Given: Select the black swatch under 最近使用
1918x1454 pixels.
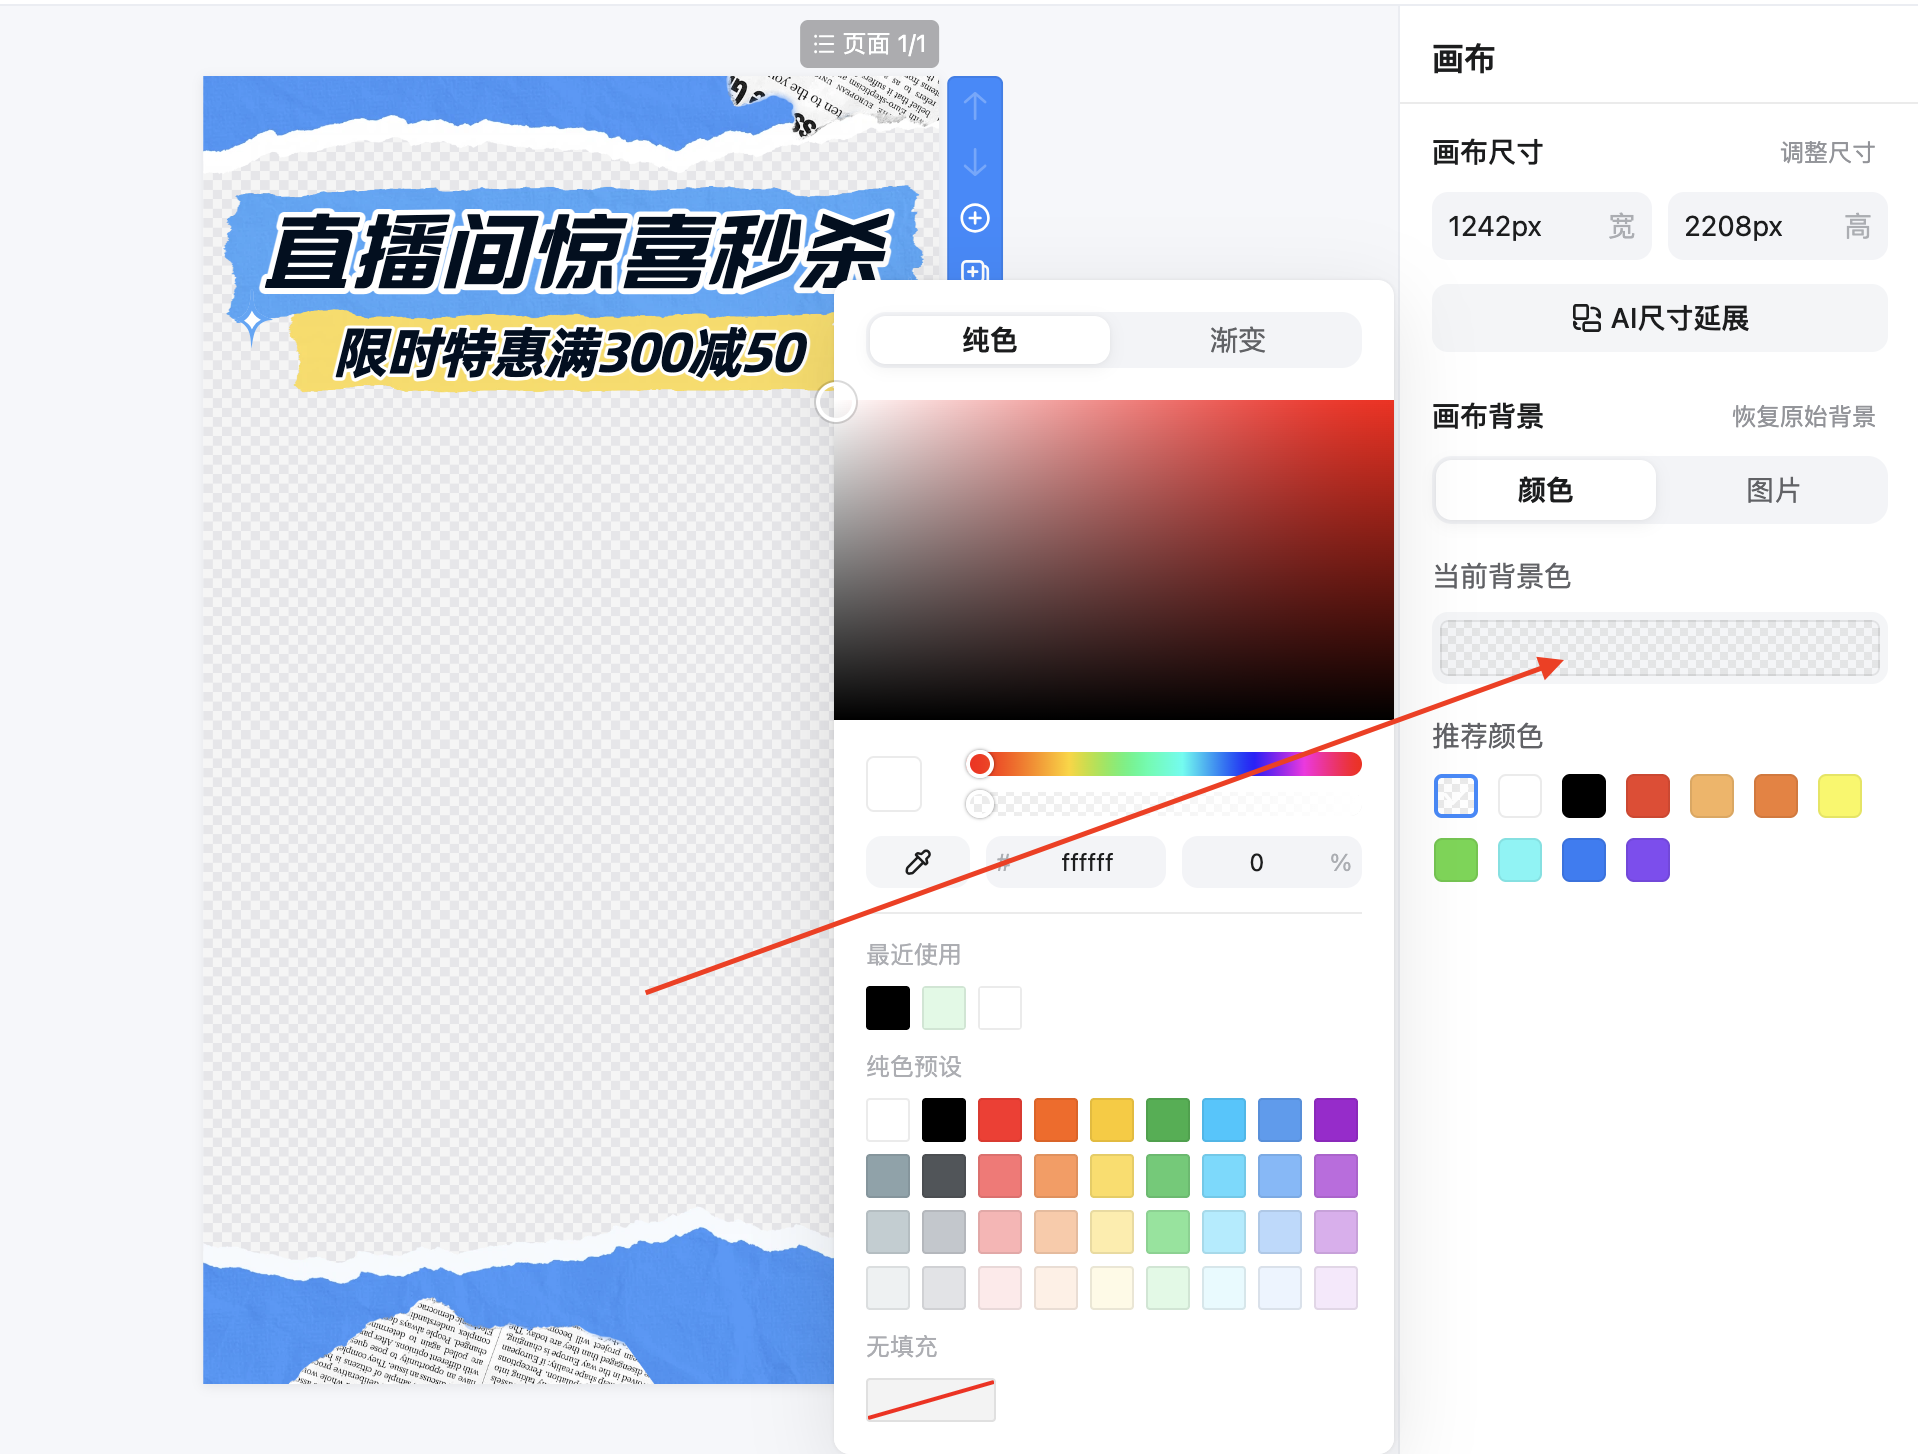Looking at the screenshot, I should pos(887,1007).
